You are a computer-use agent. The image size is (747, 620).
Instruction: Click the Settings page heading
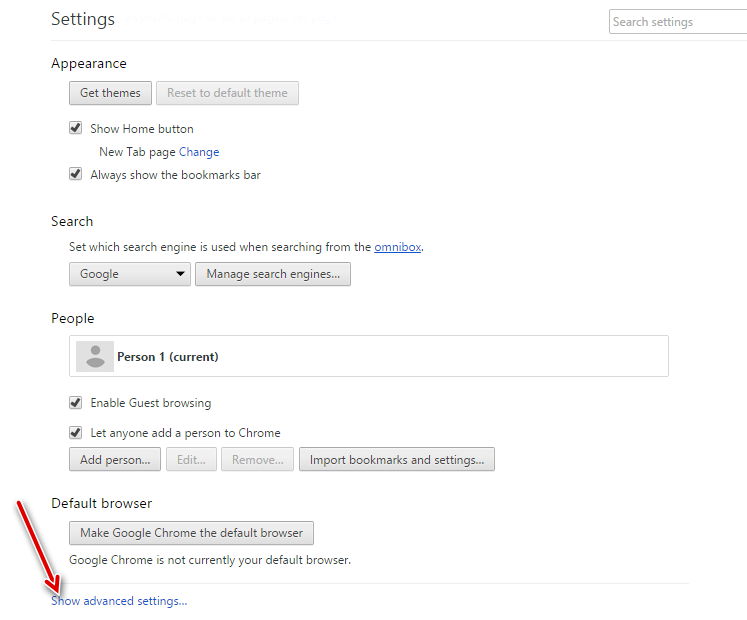(83, 19)
